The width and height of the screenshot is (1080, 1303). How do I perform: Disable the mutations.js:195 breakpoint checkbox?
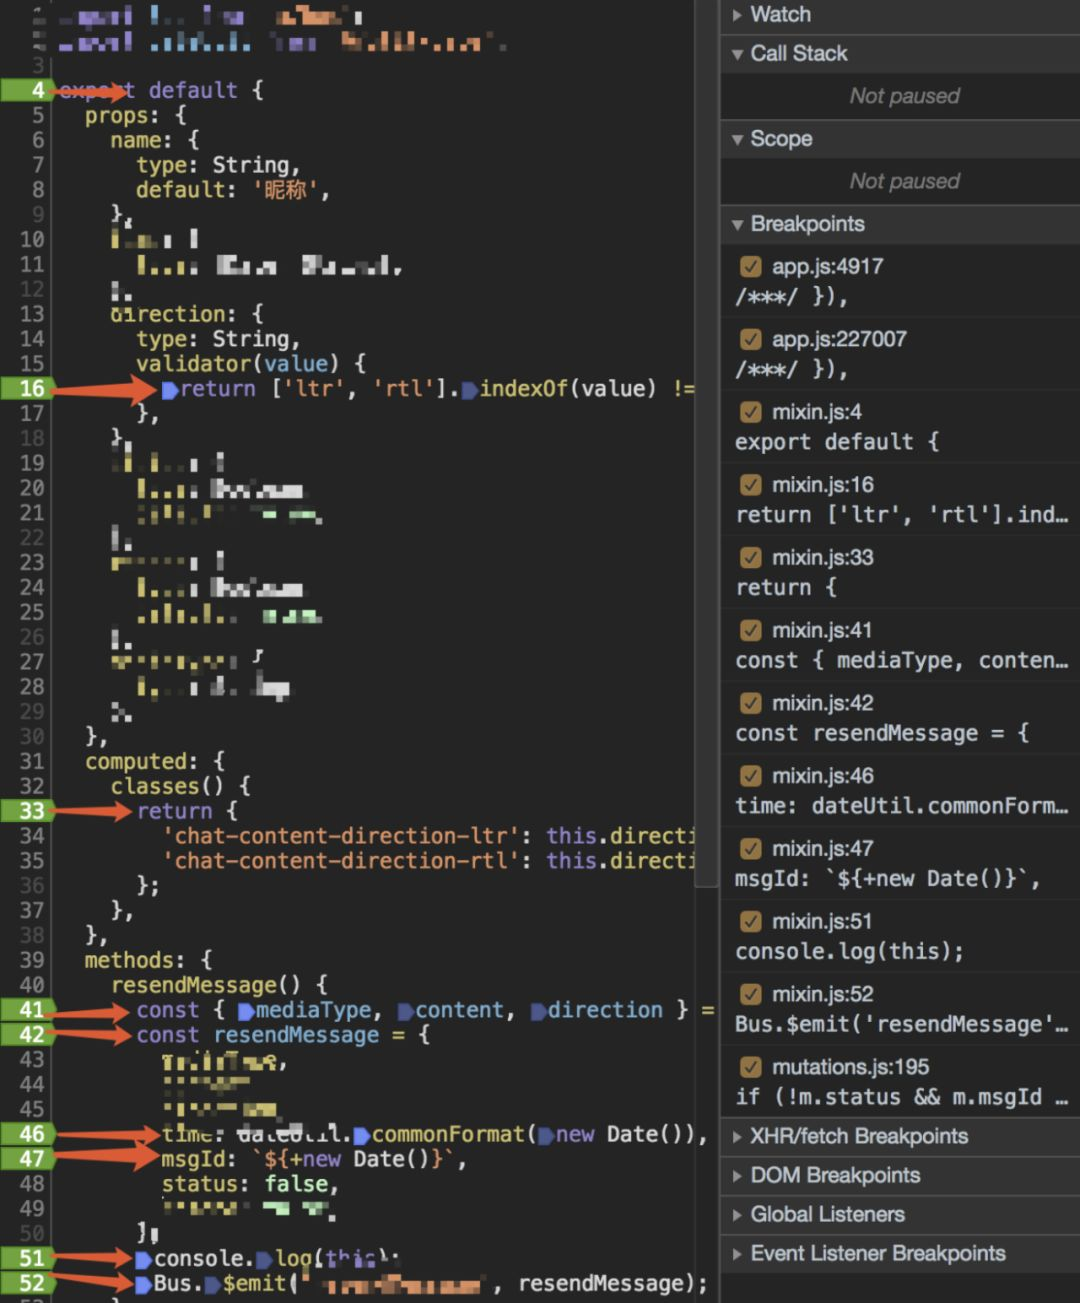coord(750,1068)
